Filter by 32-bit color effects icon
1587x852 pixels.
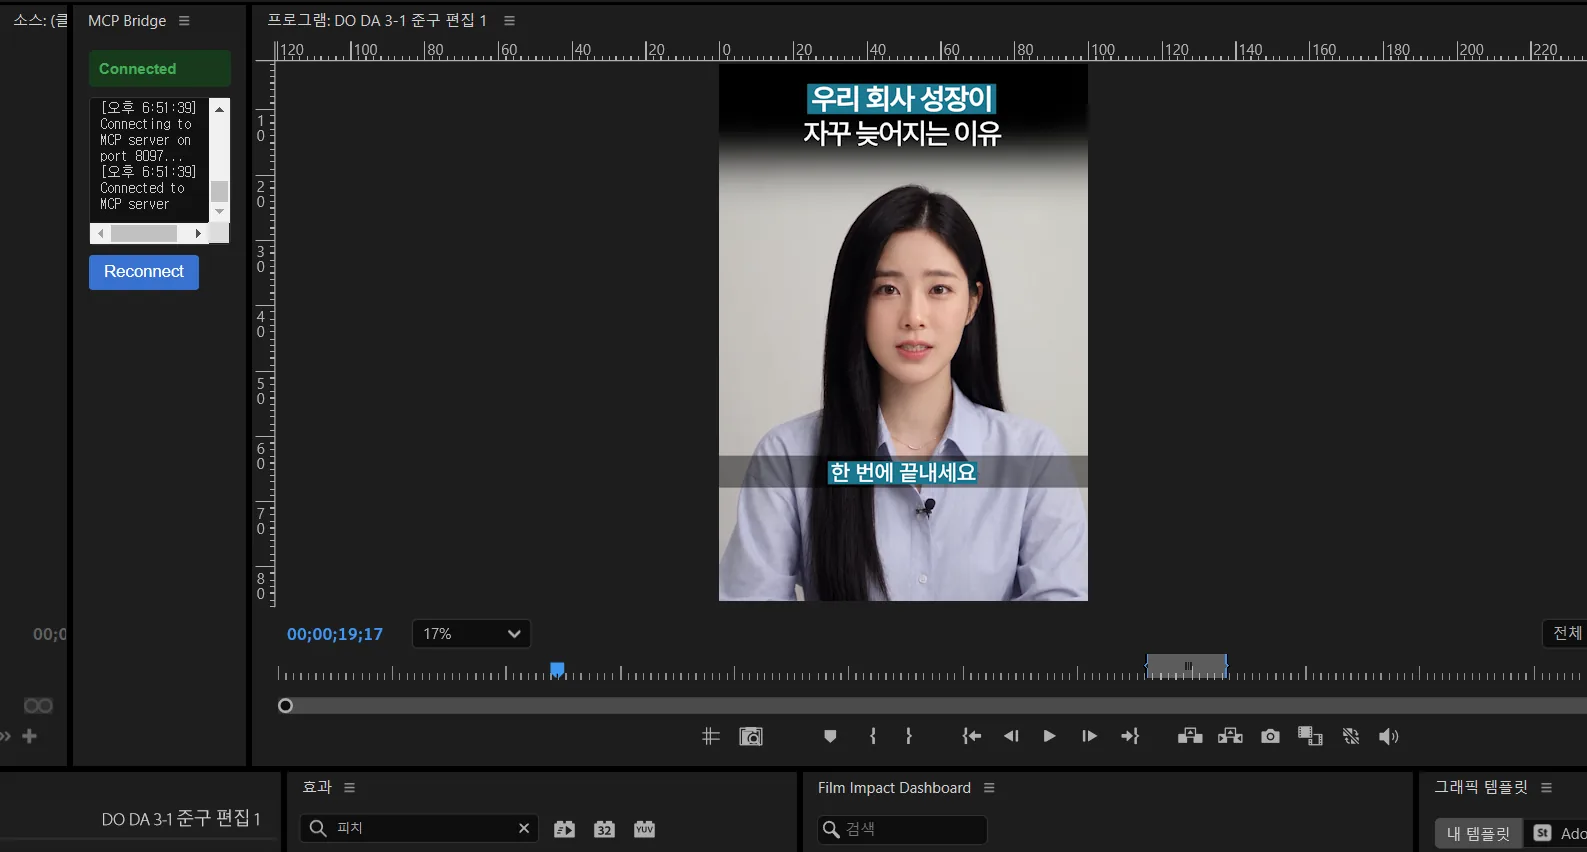[604, 829]
